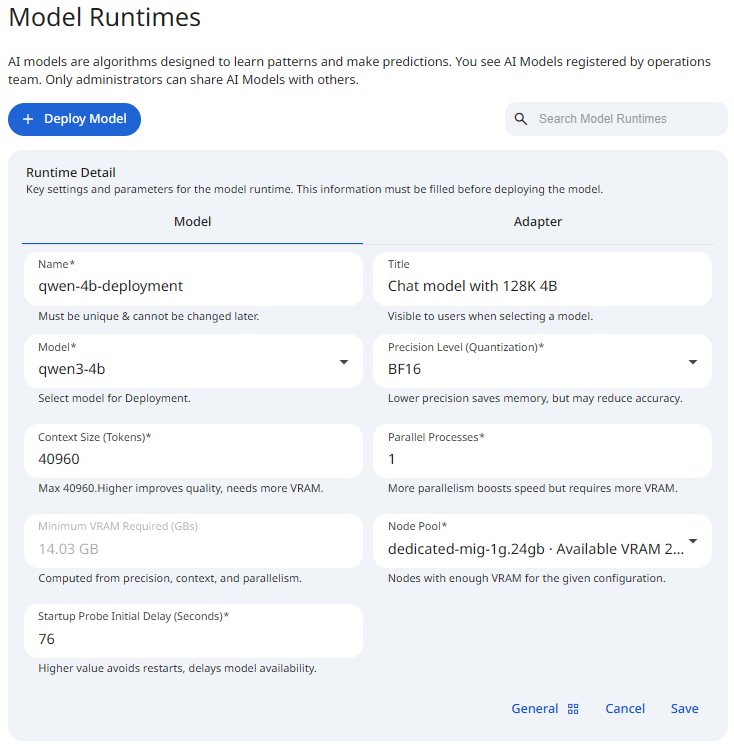Click the Startup Probe Initial Delay field
734x749 pixels.
192,639
